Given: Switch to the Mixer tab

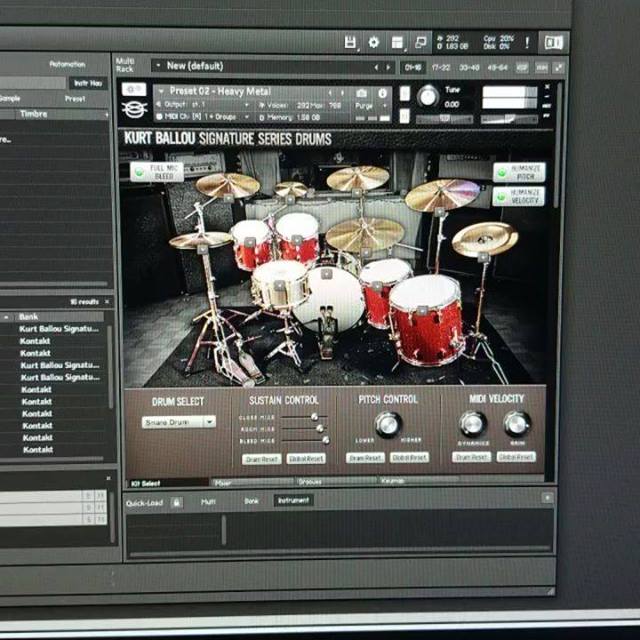Looking at the screenshot, I should (x=253, y=483).
